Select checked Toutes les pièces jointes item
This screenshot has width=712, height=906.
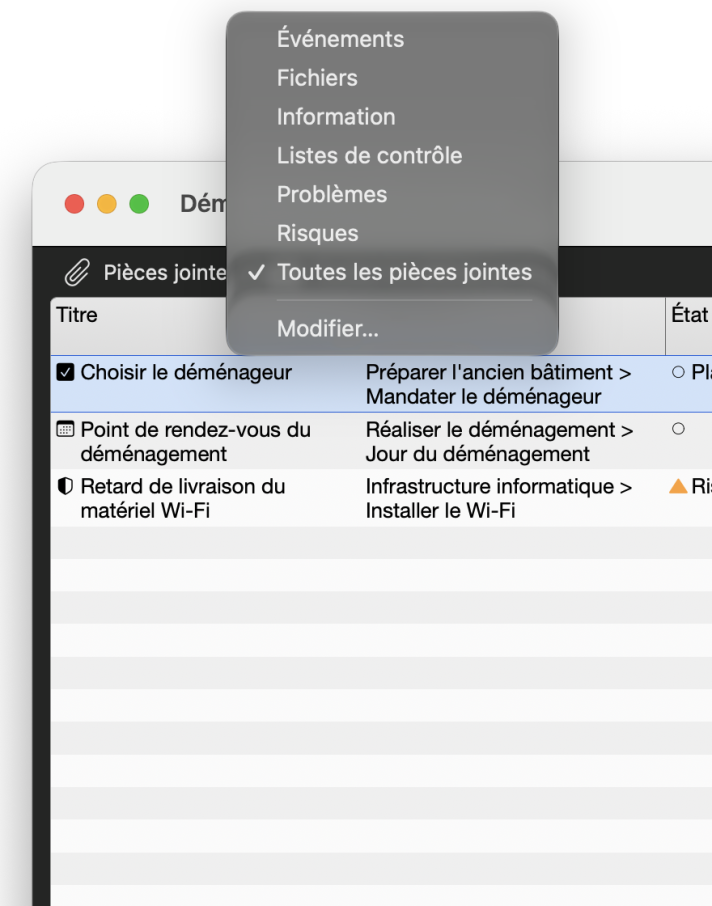[x=392, y=272]
